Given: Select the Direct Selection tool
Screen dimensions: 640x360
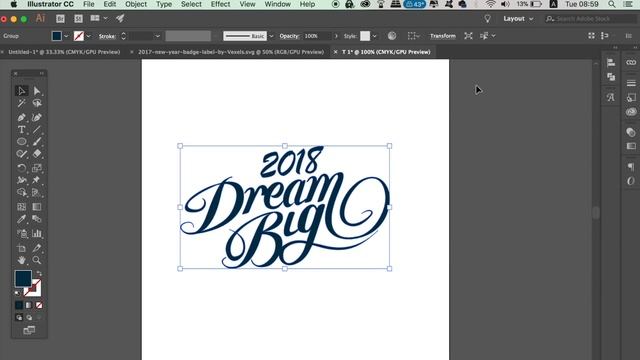Looking at the screenshot, I should (x=37, y=91).
